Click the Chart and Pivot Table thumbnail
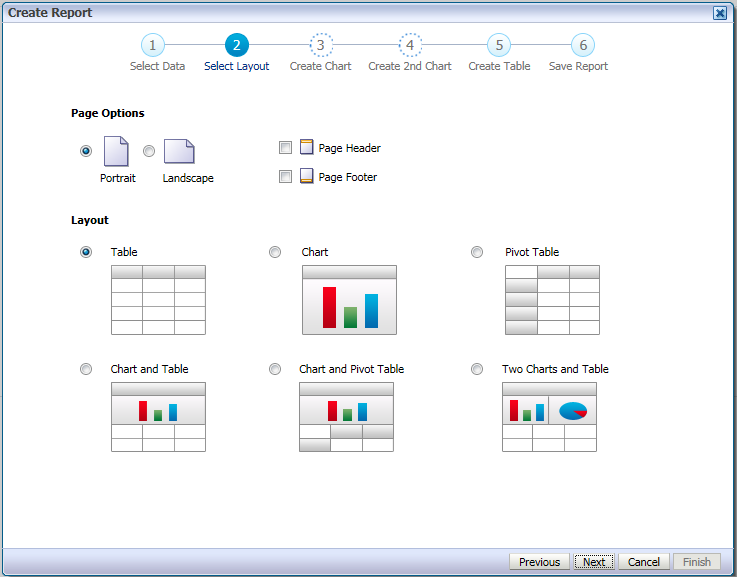The image size is (737, 577). point(346,417)
